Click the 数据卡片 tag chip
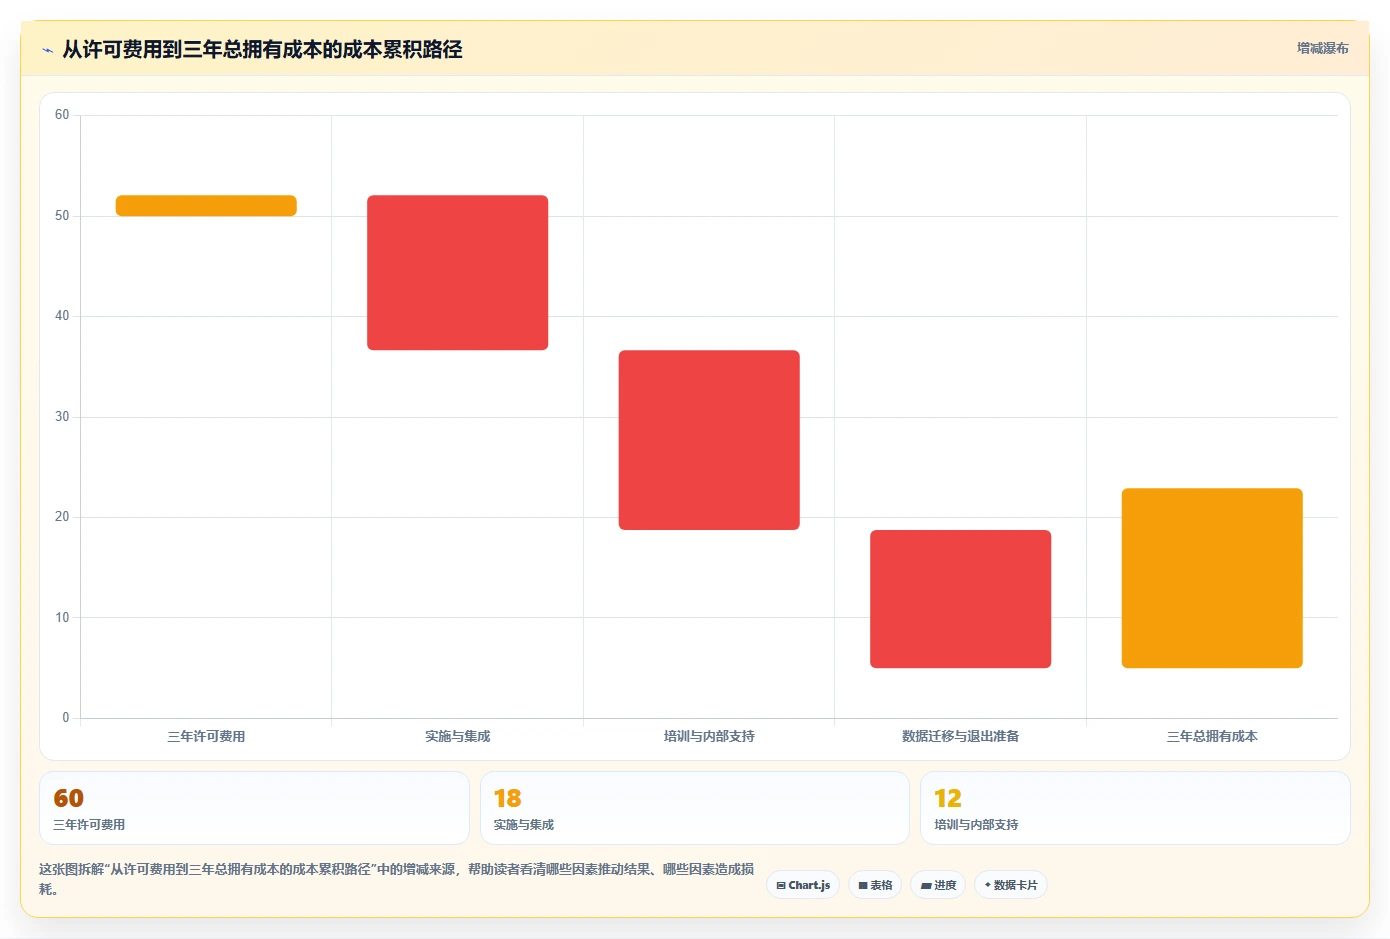 click(x=1011, y=885)
